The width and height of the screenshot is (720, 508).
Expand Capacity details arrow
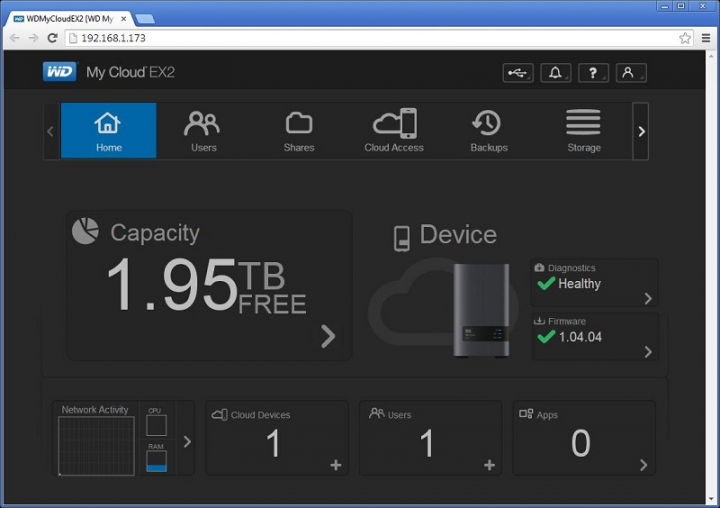tap(328, 337)
